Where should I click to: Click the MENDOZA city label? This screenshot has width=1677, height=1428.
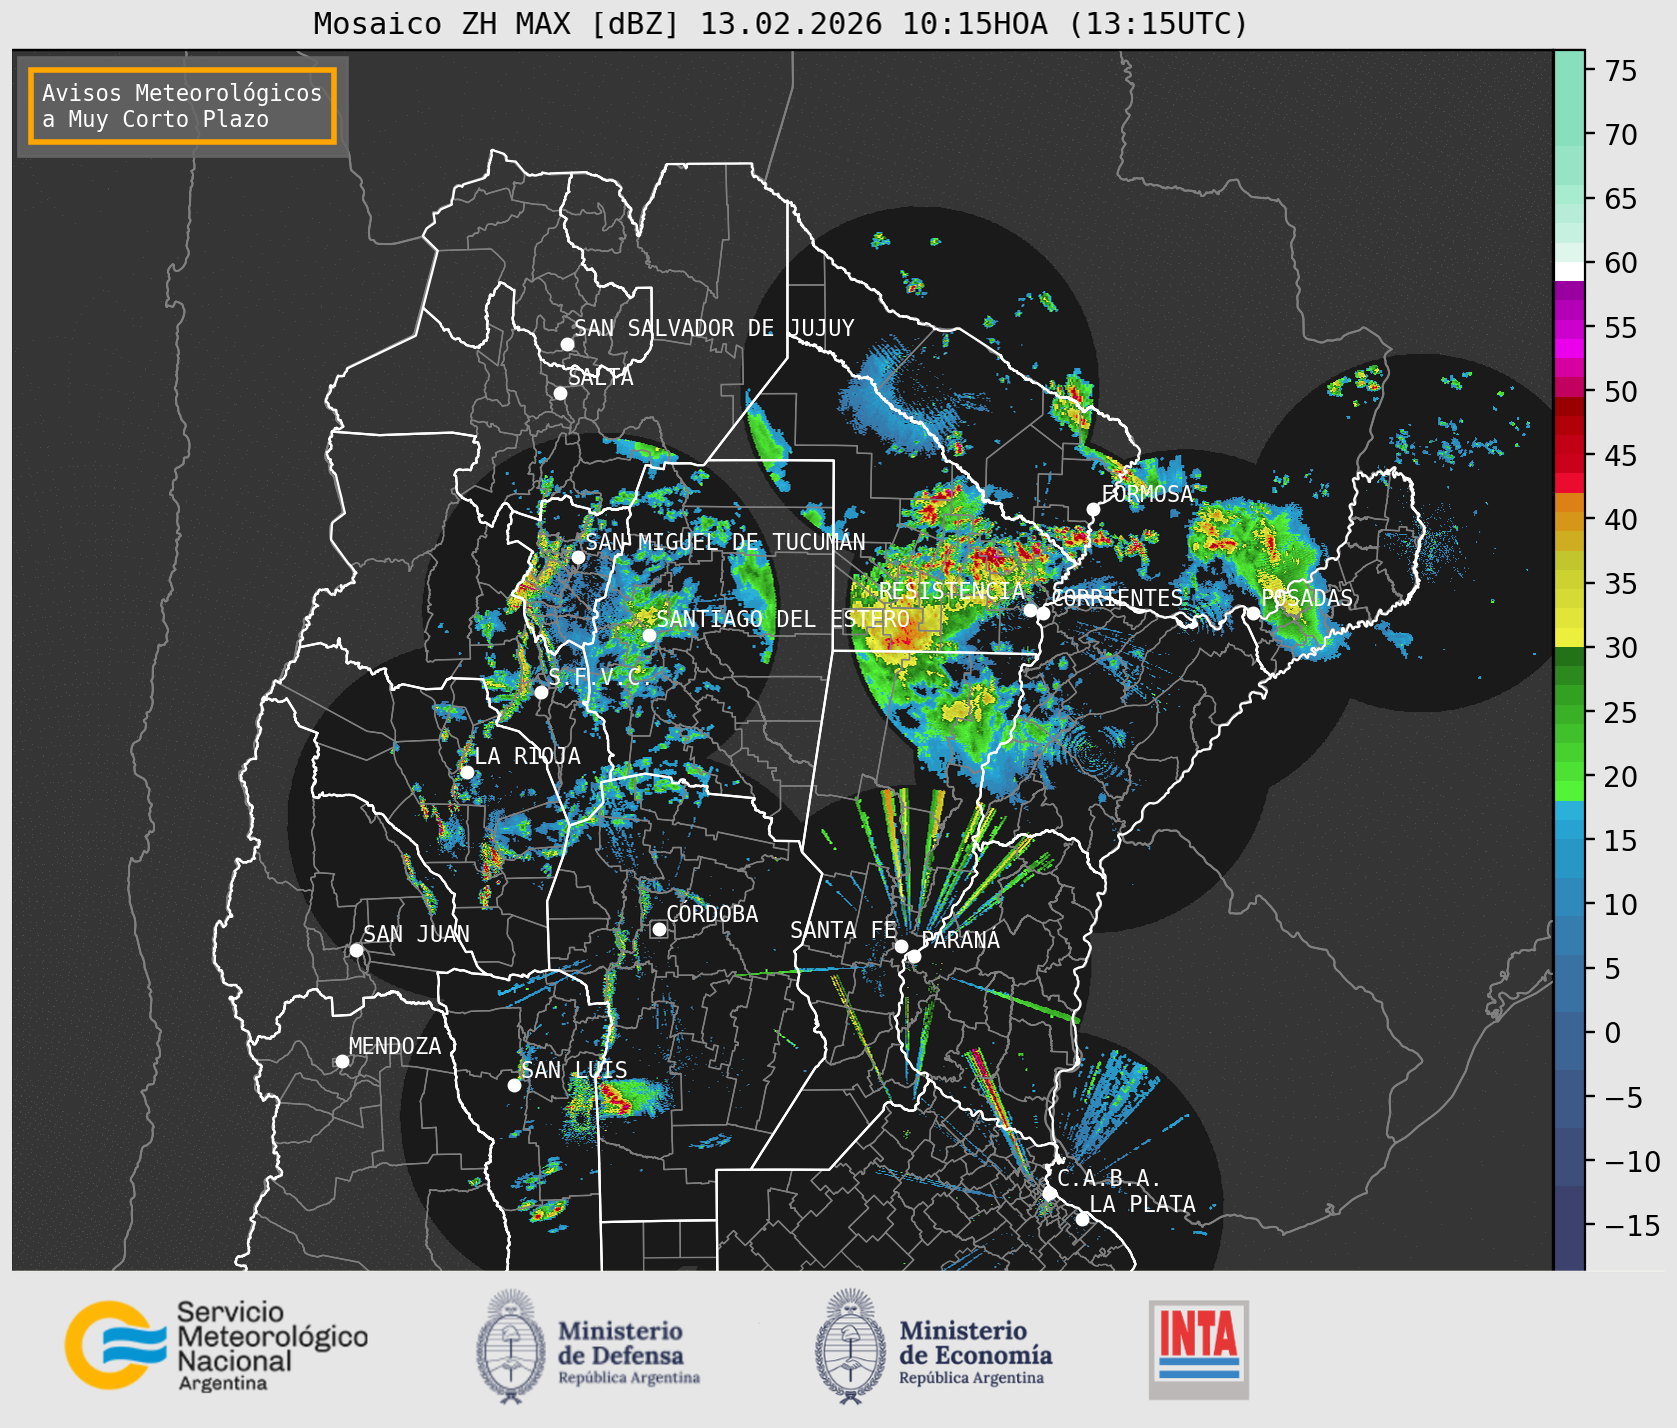click(395, 1046)
